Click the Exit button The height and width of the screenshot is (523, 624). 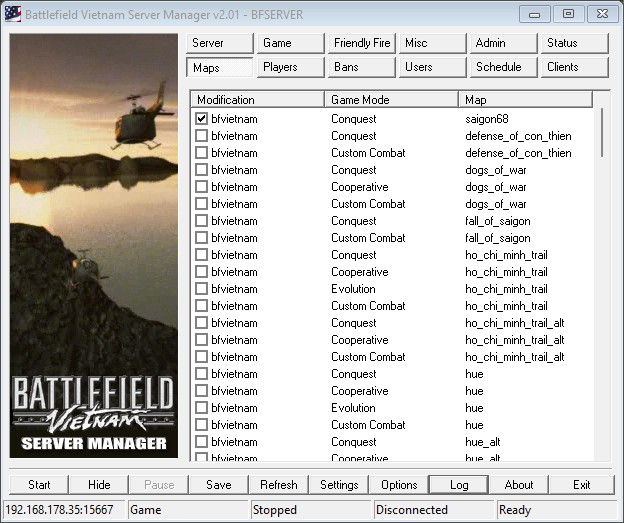coord(581,485)
